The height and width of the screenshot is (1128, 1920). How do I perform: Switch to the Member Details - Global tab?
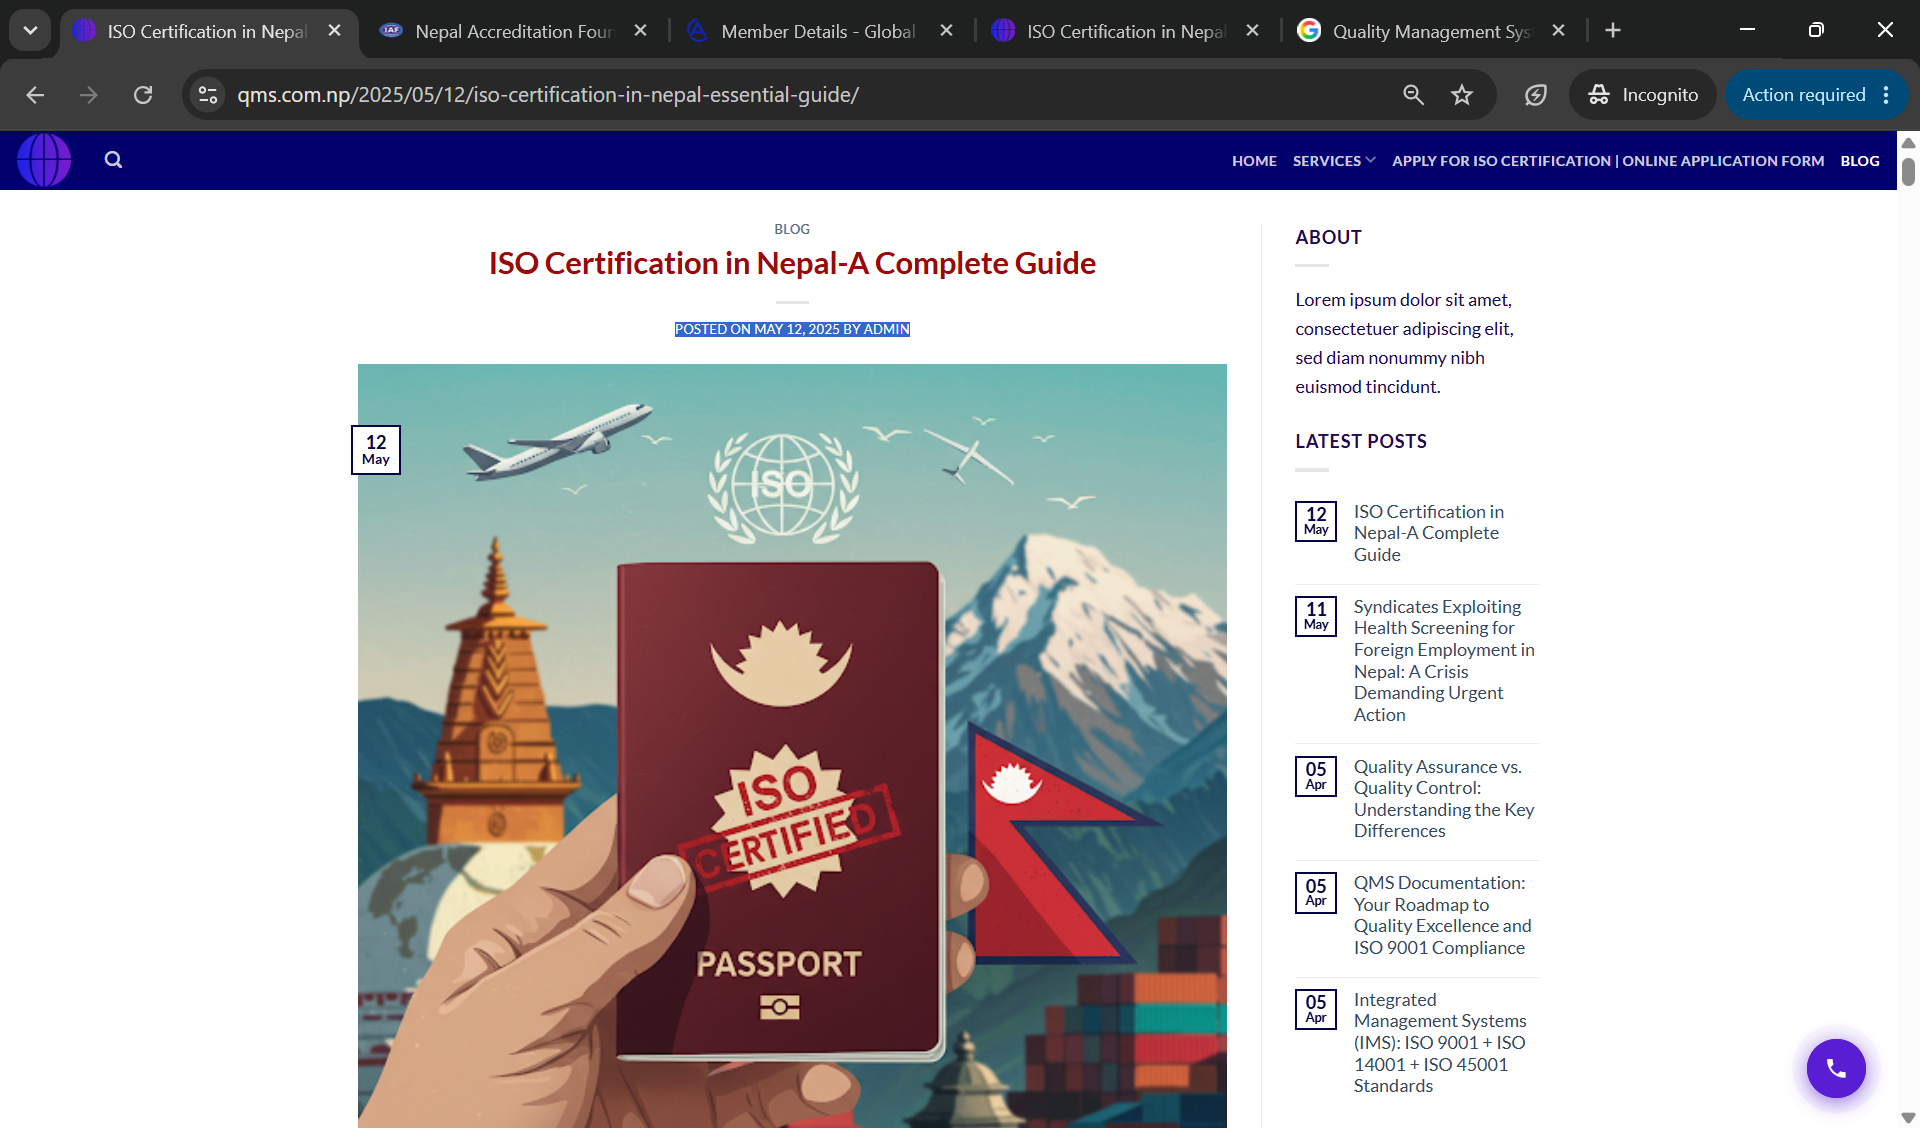tap(818, 31)
